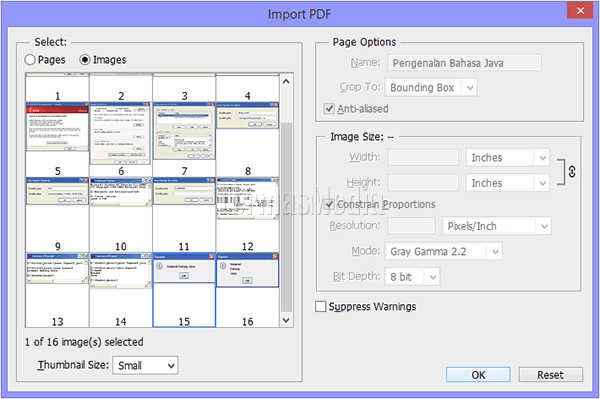Image resolution: width=600 pixels, height=399 pixels.
Task: Select image thumbnail 7
Action: (x=184, y=139)
